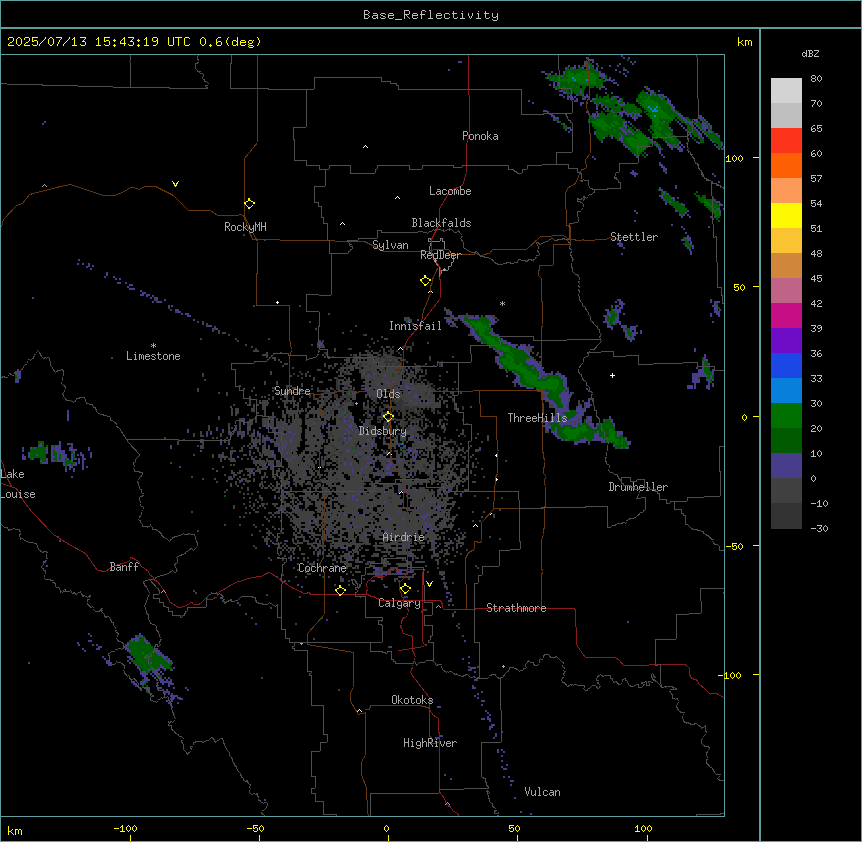Click the Ponoka city label
The width and height of the screenshot is (862, 842).
[x=480, y=136]
